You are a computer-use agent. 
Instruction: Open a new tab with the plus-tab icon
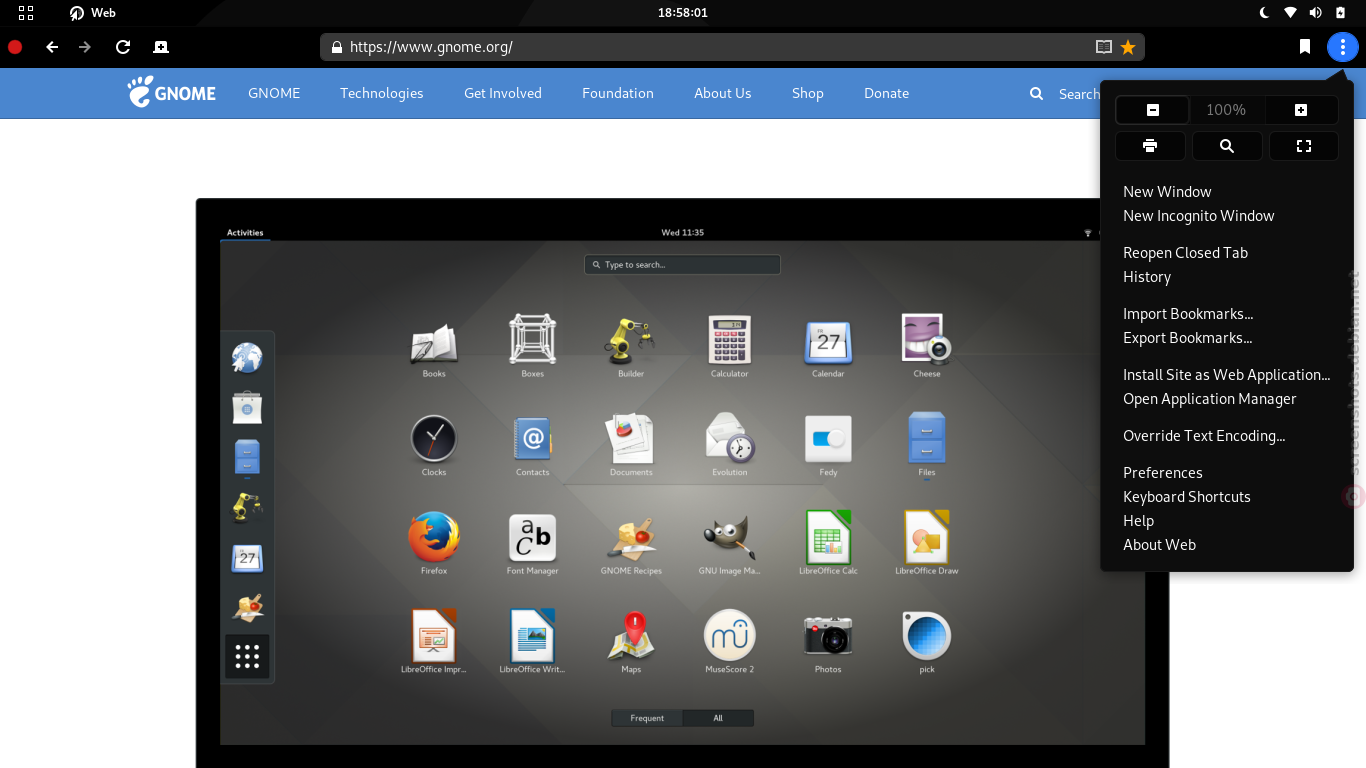click(160, 47)
